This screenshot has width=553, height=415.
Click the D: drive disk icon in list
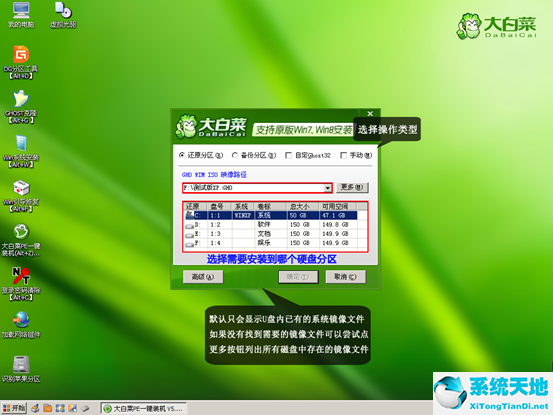coord(190,226)
